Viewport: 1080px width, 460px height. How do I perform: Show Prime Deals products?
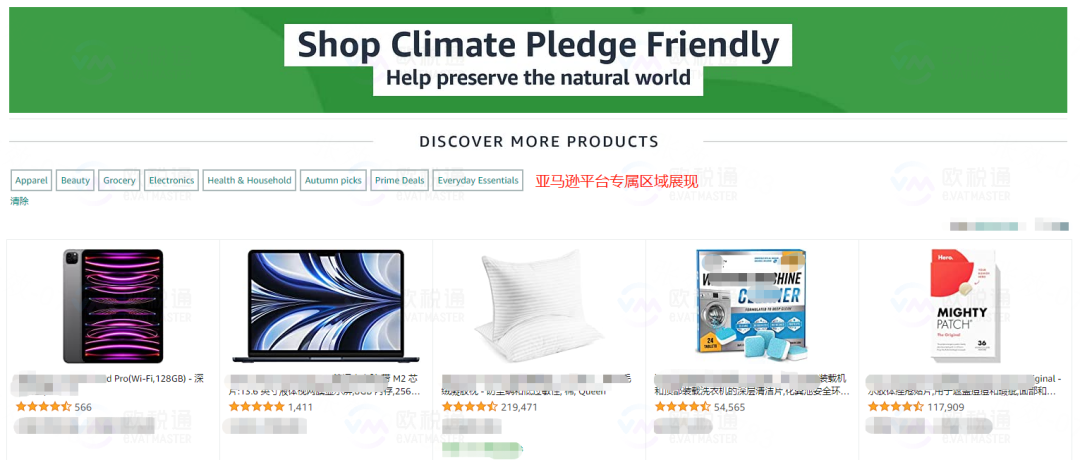[x=399, y=180]
